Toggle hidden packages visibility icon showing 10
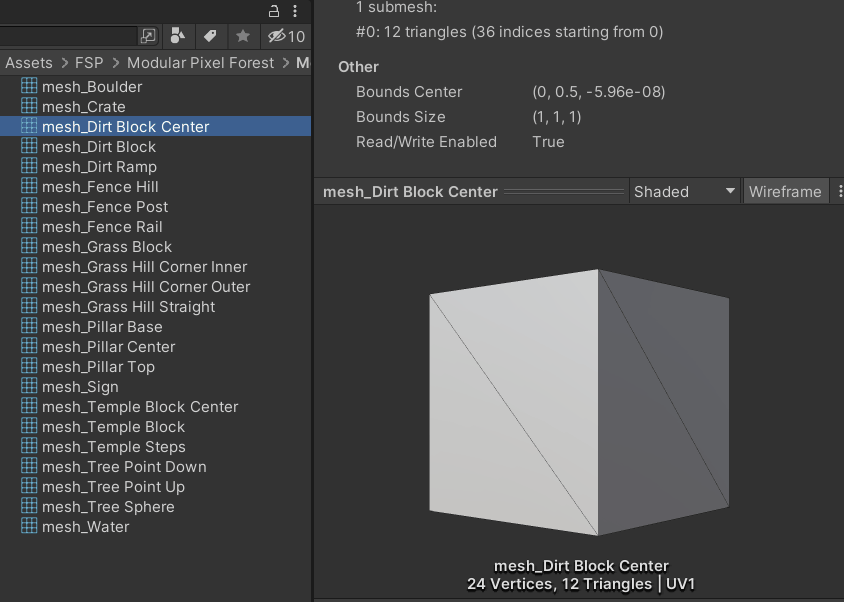 pyautogui.click(x=286, y=36)
